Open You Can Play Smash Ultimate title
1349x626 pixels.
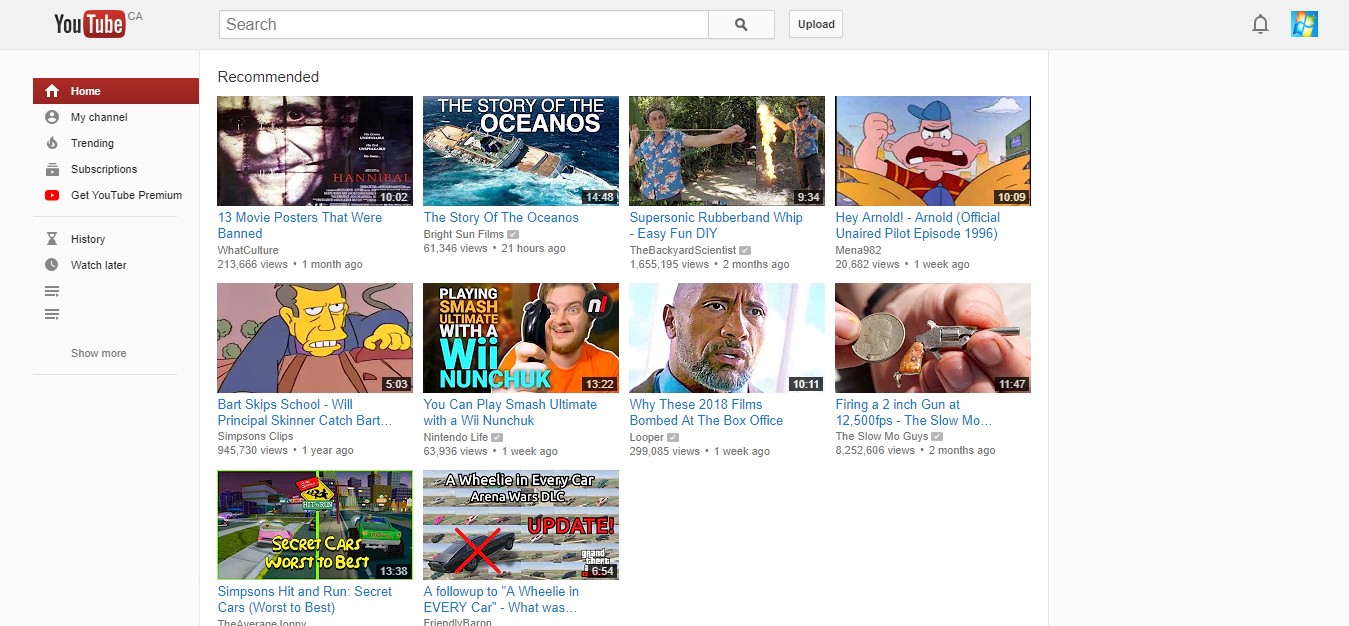pos(510,412)
